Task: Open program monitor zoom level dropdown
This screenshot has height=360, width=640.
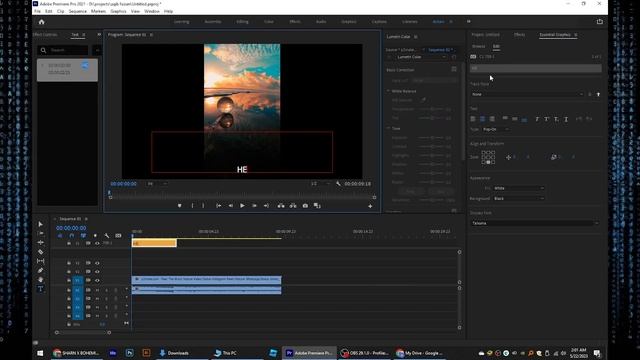Action: pyautogui.click(x=156, y=184)
